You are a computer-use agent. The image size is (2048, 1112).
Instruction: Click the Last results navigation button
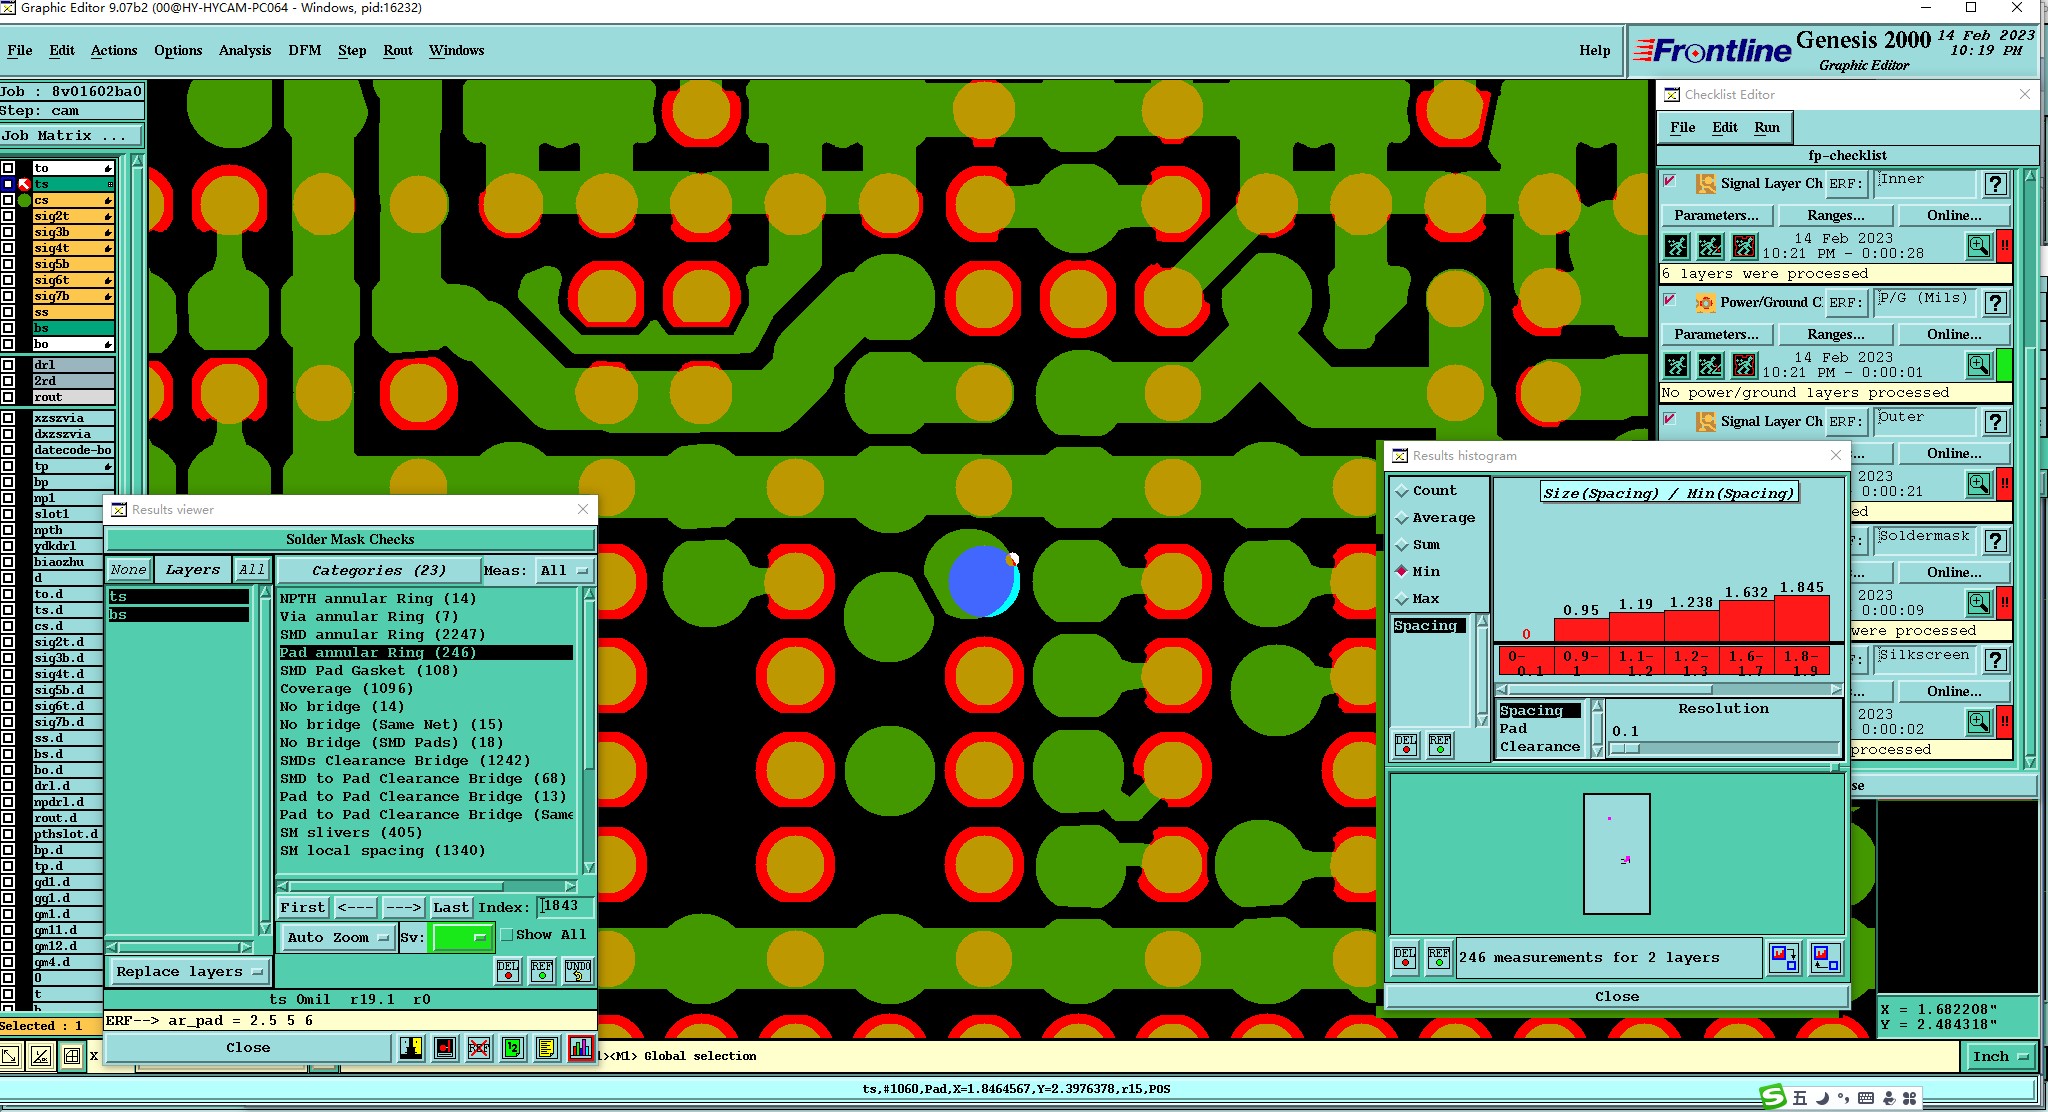450,907
